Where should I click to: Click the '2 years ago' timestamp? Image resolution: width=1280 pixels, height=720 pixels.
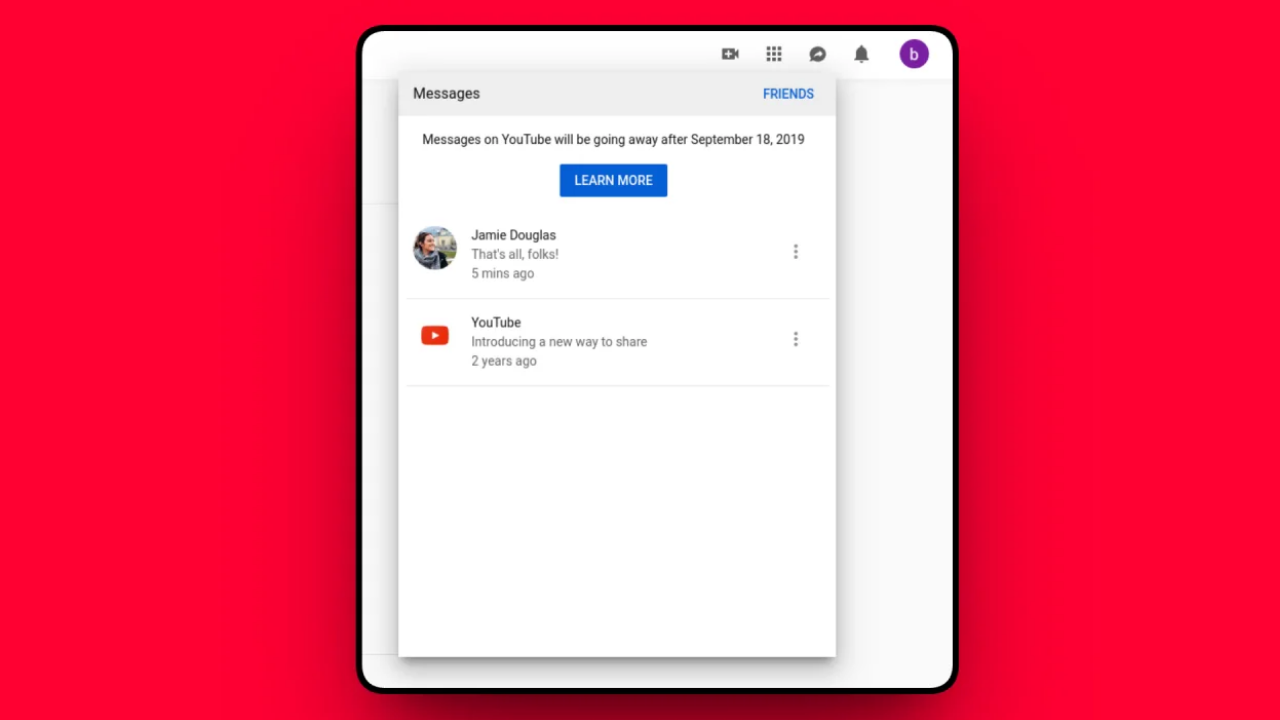point(504,361)
